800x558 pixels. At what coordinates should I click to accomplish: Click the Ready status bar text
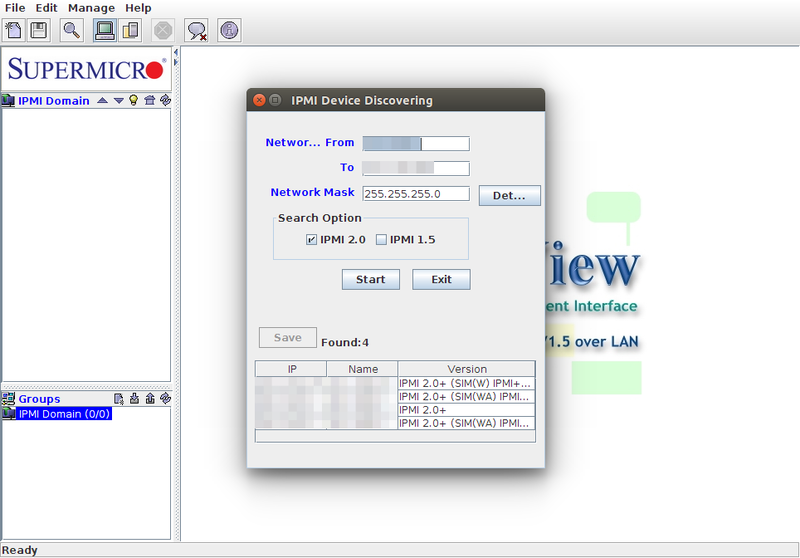coord(19,550)
